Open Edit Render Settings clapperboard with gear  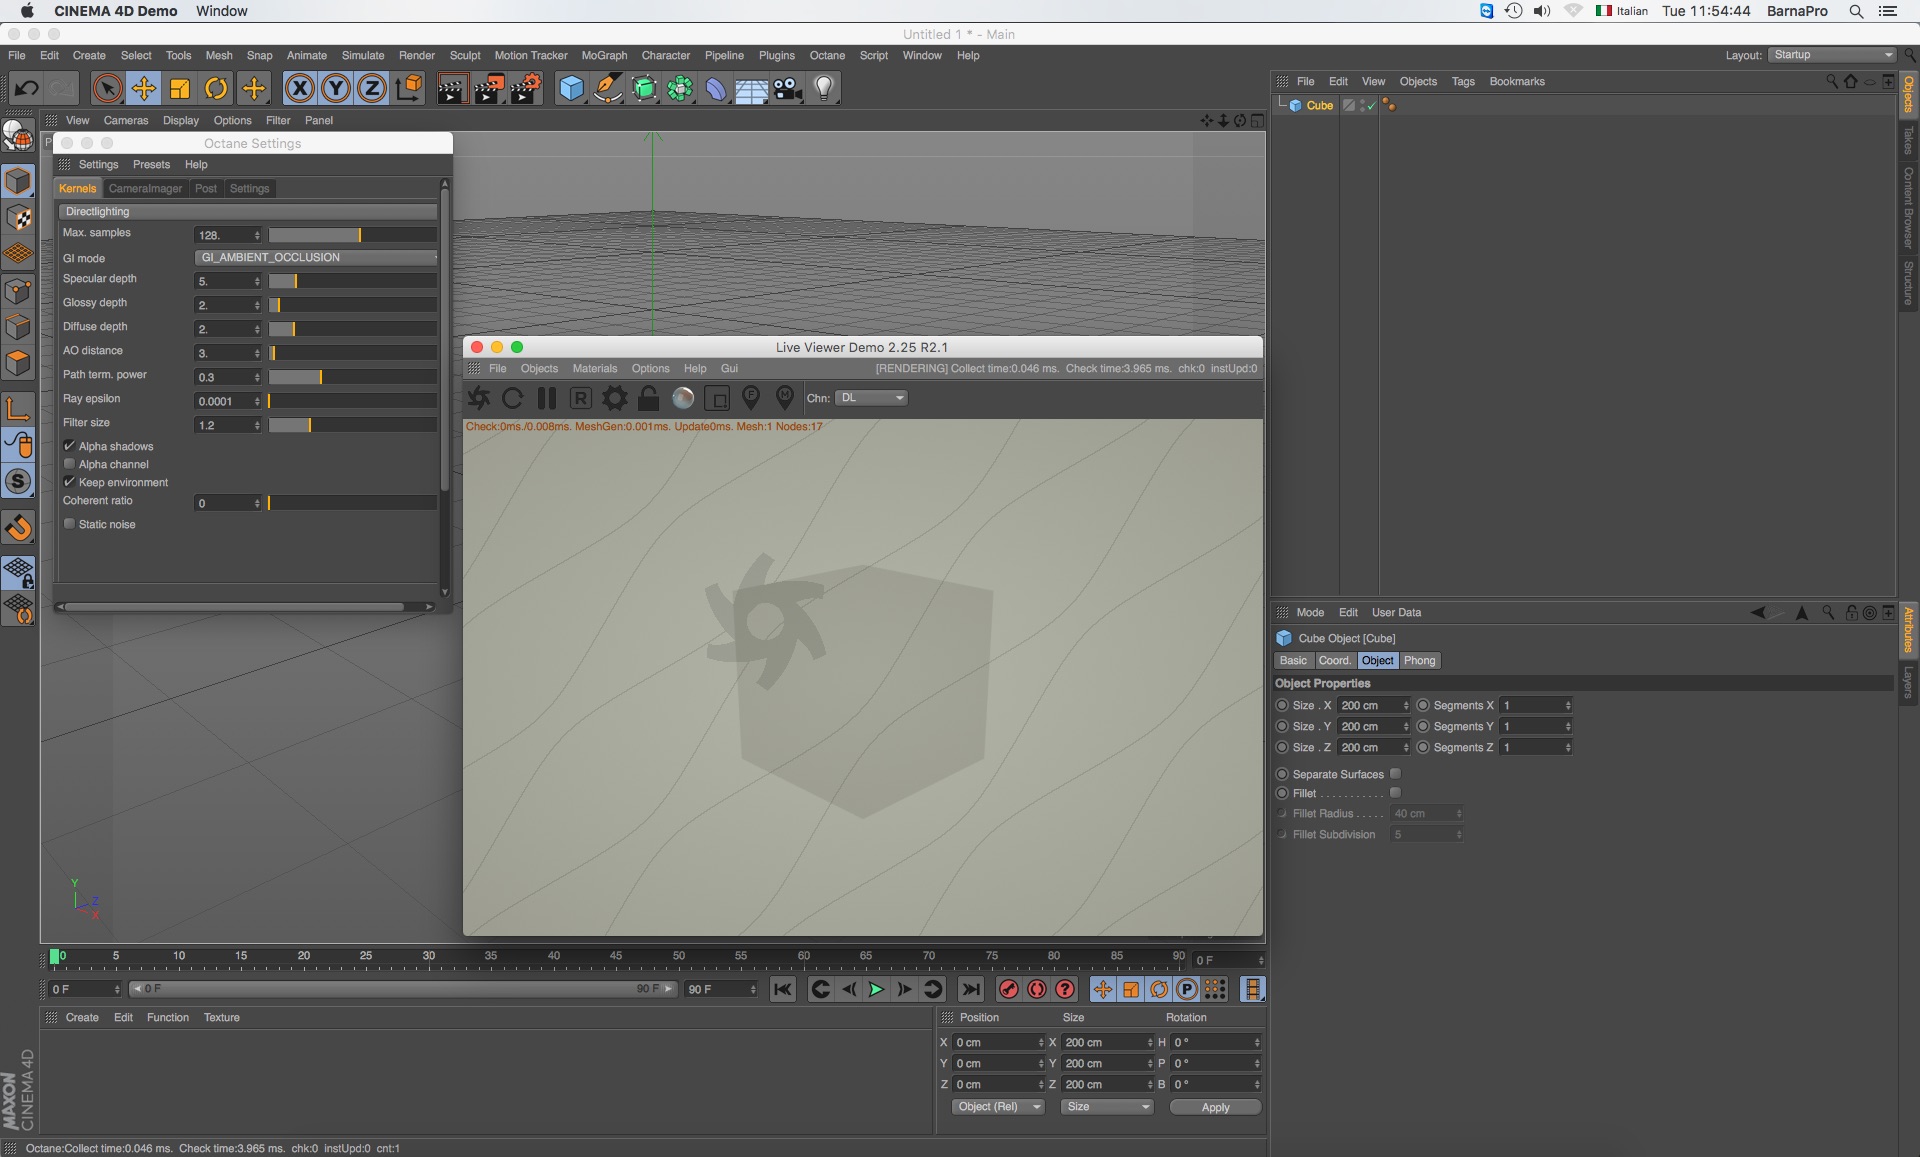point(526,89)
